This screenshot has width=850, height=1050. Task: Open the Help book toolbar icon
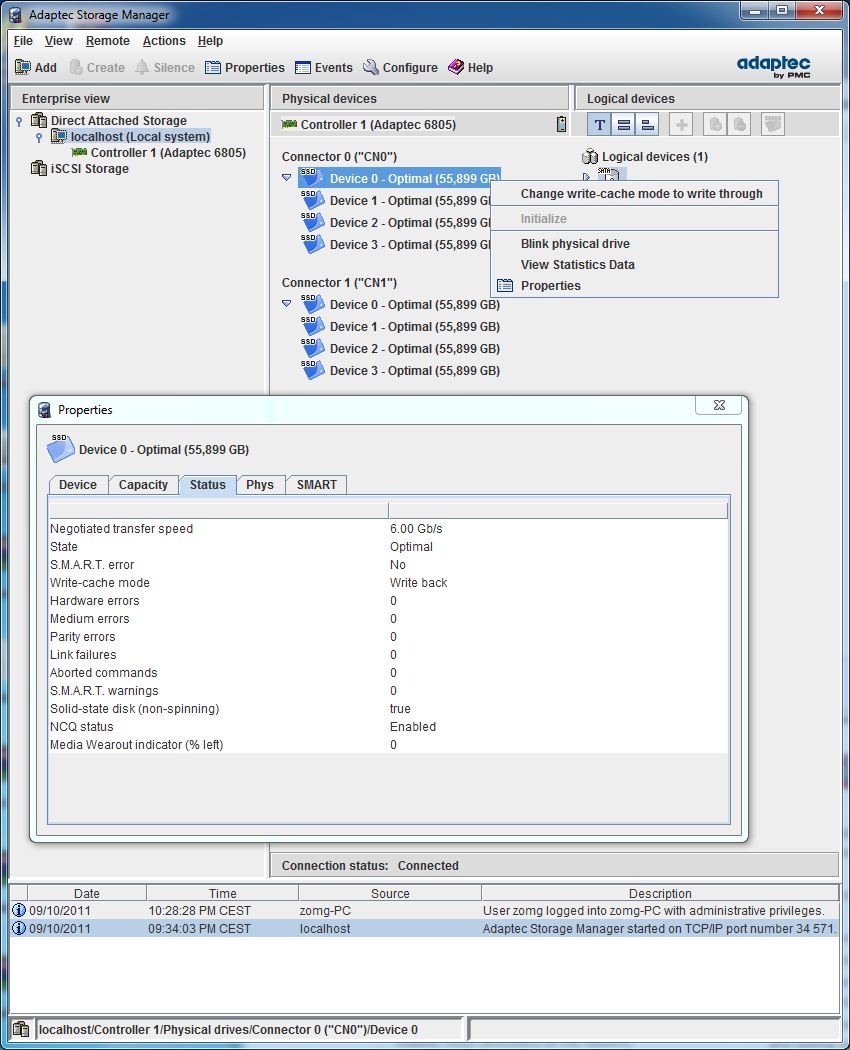click(x=456, y=67)
